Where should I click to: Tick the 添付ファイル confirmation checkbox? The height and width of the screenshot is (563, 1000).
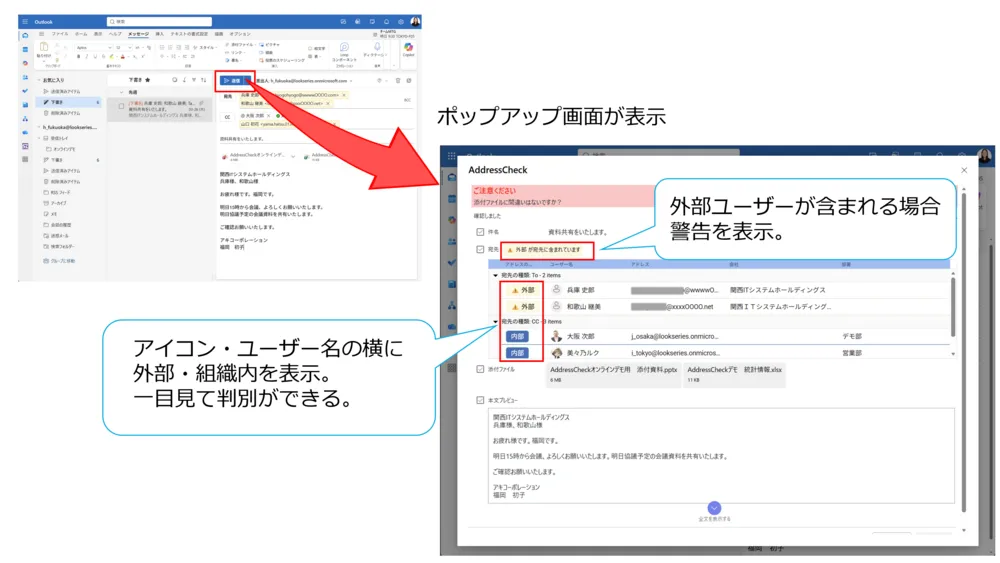pos(480,369)
